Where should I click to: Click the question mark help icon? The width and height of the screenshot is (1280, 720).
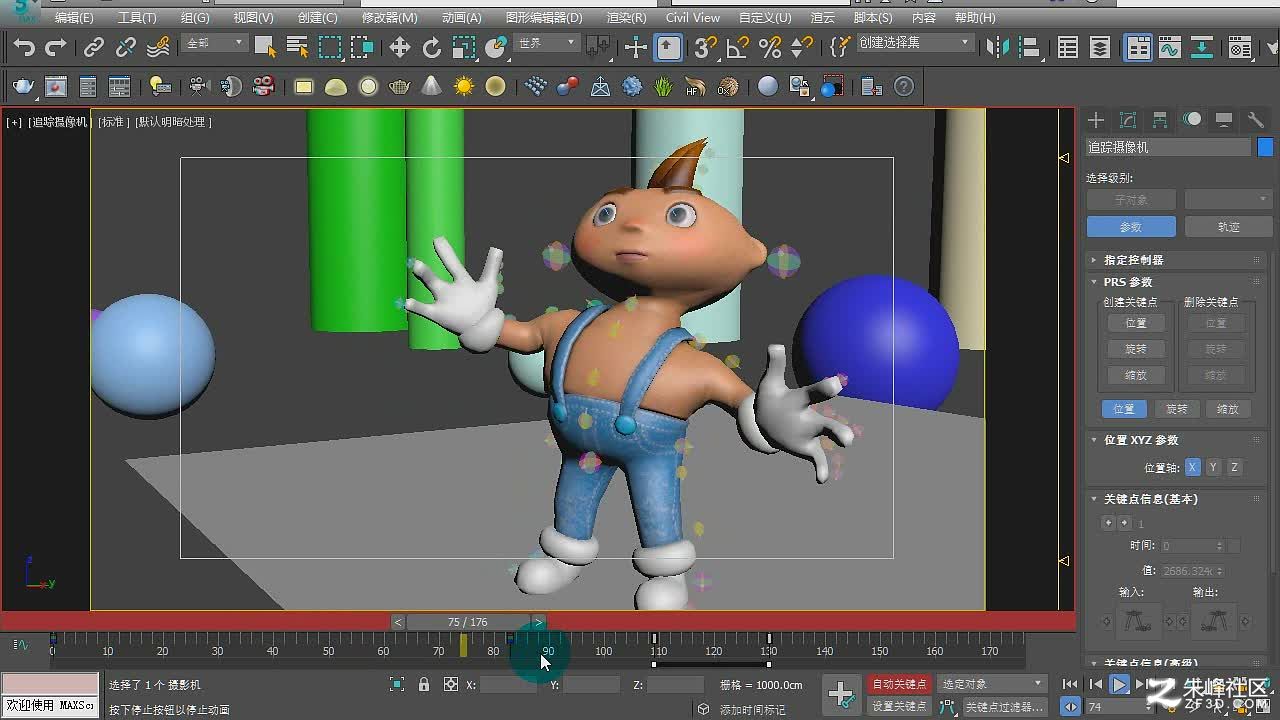click(904, 87)
